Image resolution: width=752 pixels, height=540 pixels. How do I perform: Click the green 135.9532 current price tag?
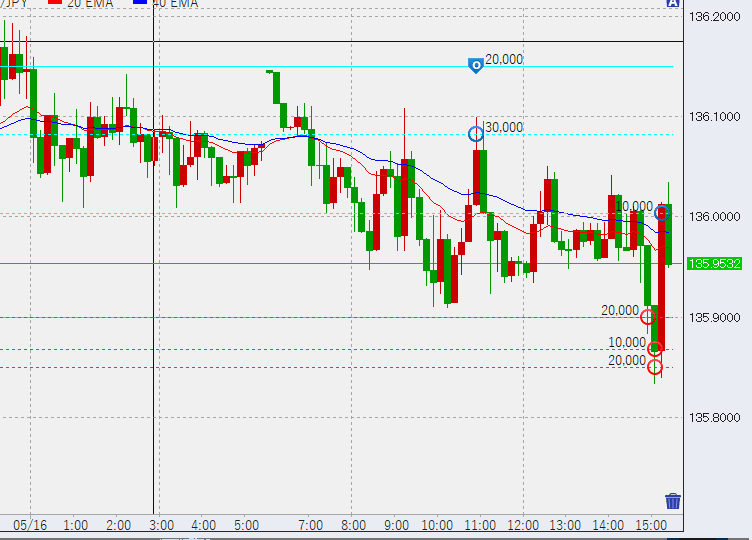tap(715, 263)
